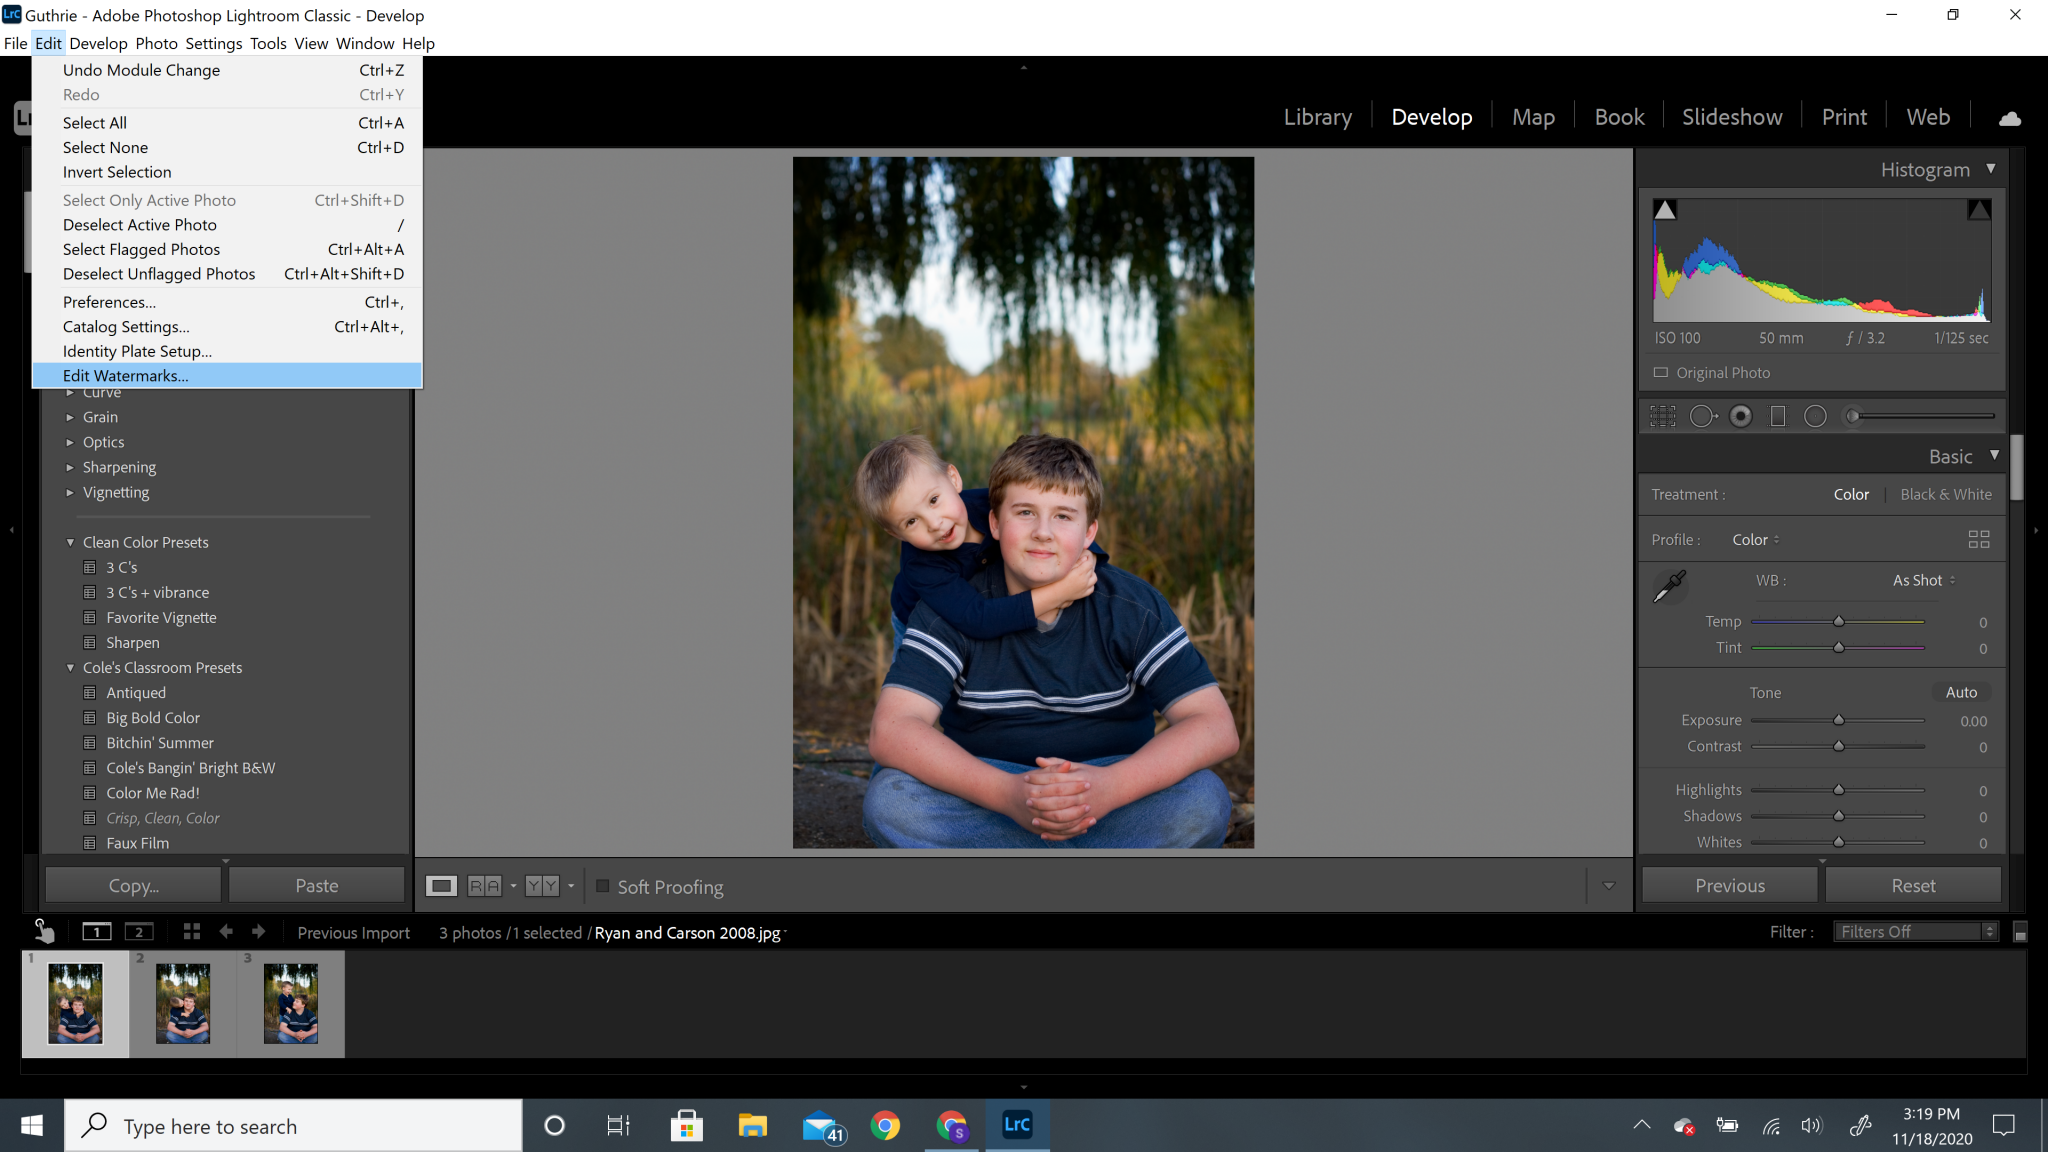
Task: Collapse the Cole's Classroom Presets group
Action: pos(70,667)
